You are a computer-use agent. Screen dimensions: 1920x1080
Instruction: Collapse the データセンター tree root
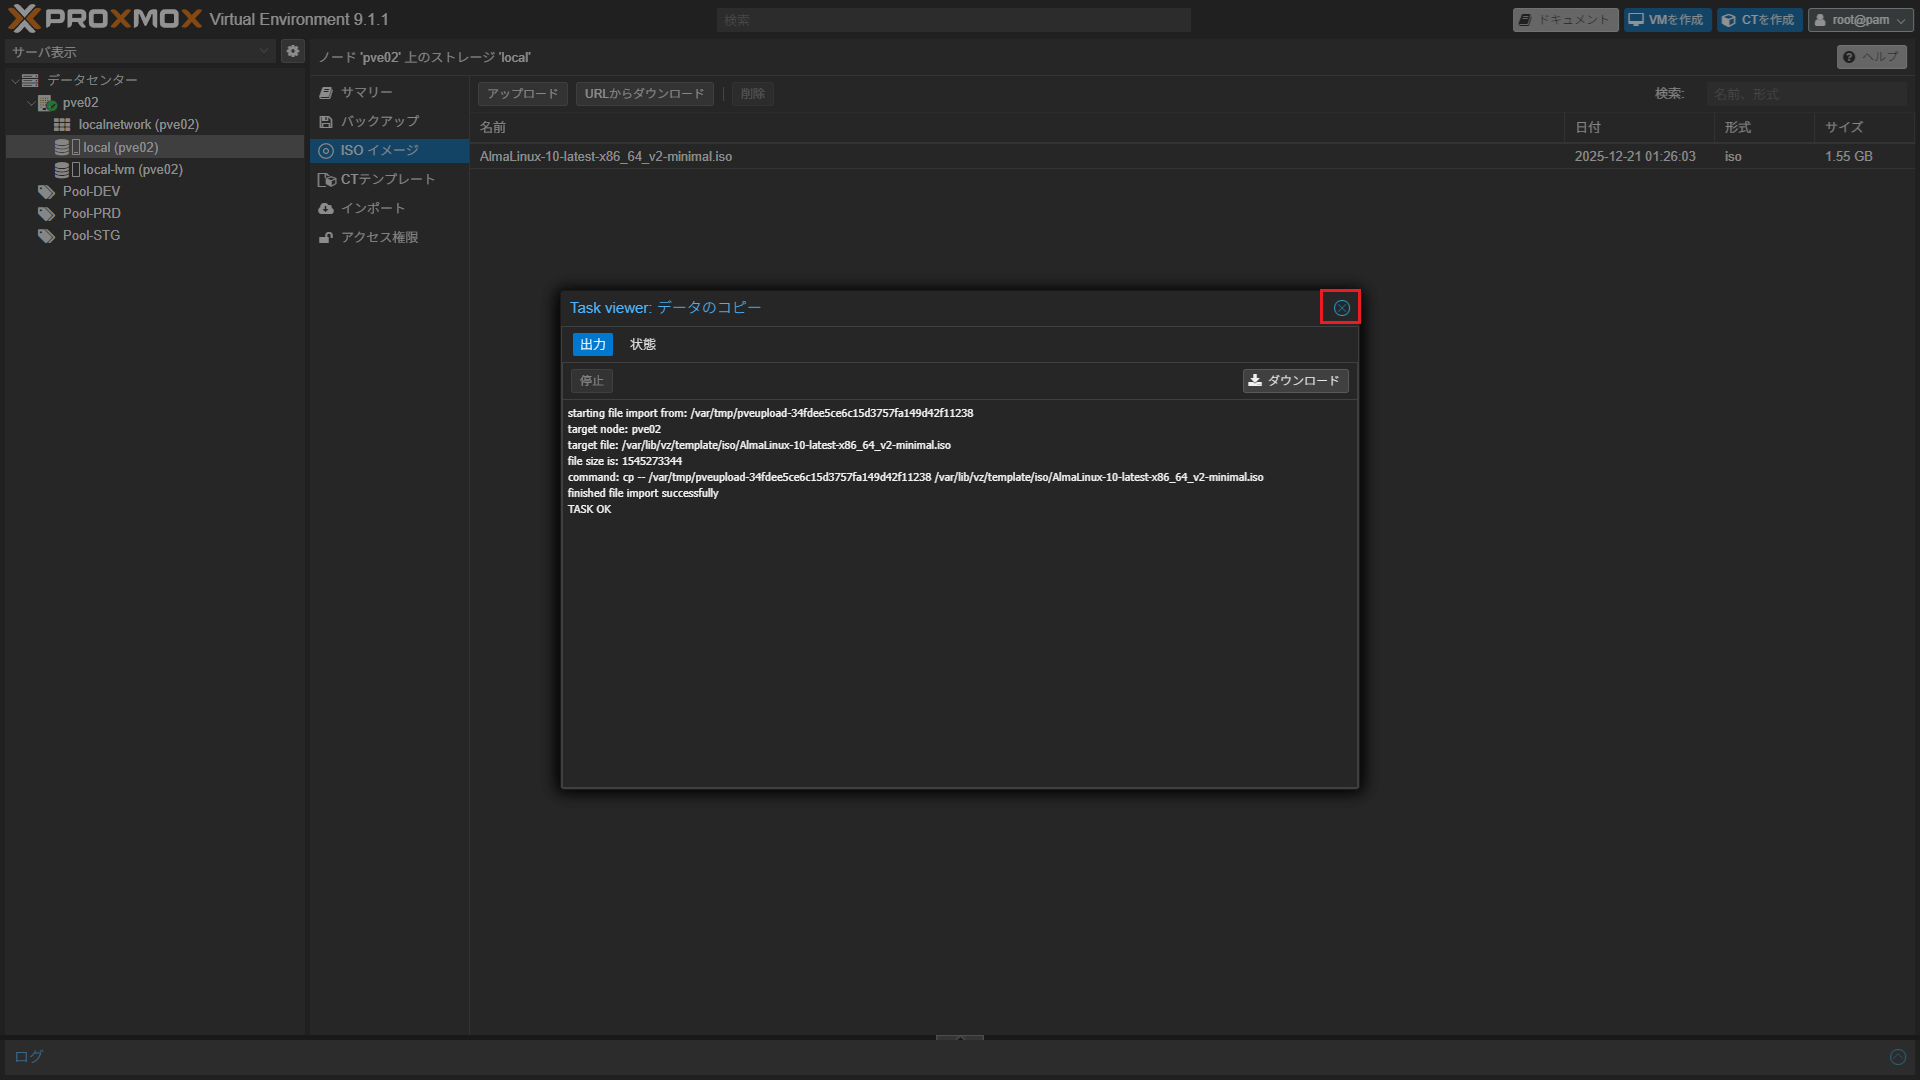15,80
